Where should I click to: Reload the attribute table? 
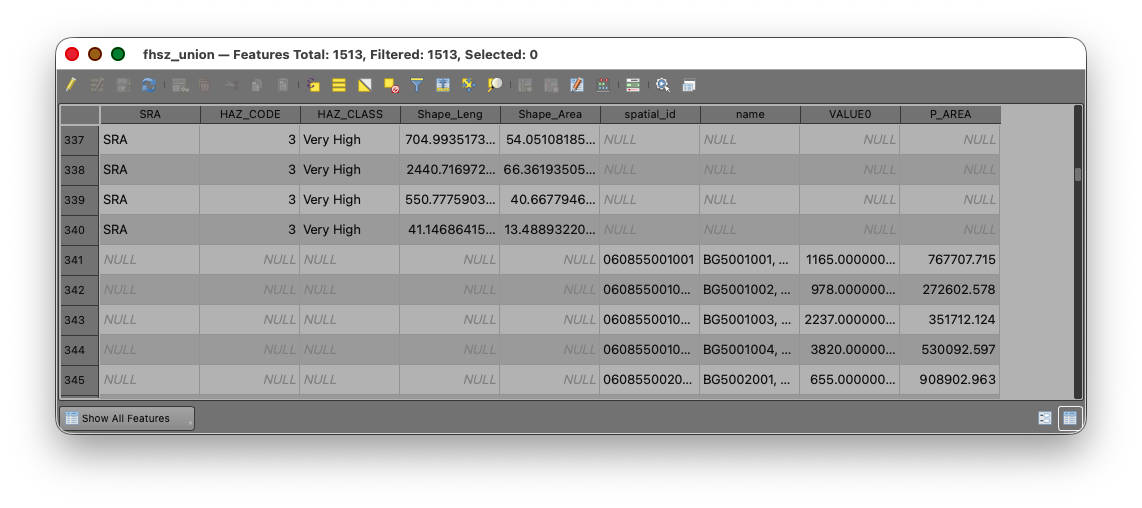(x=149, y=85)
